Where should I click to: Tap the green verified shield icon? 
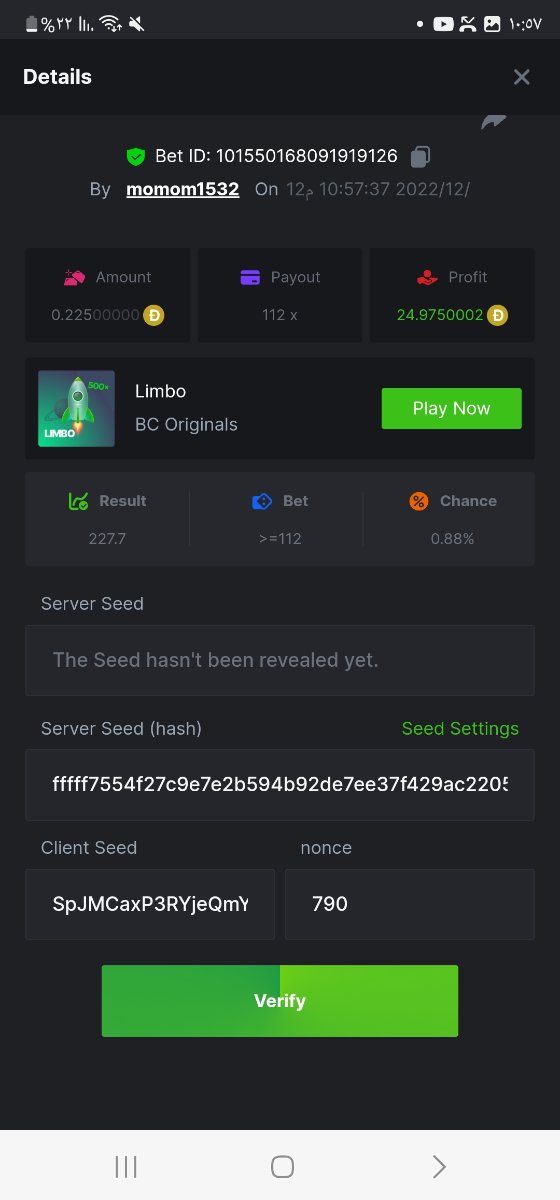click(x=136, y=157)
